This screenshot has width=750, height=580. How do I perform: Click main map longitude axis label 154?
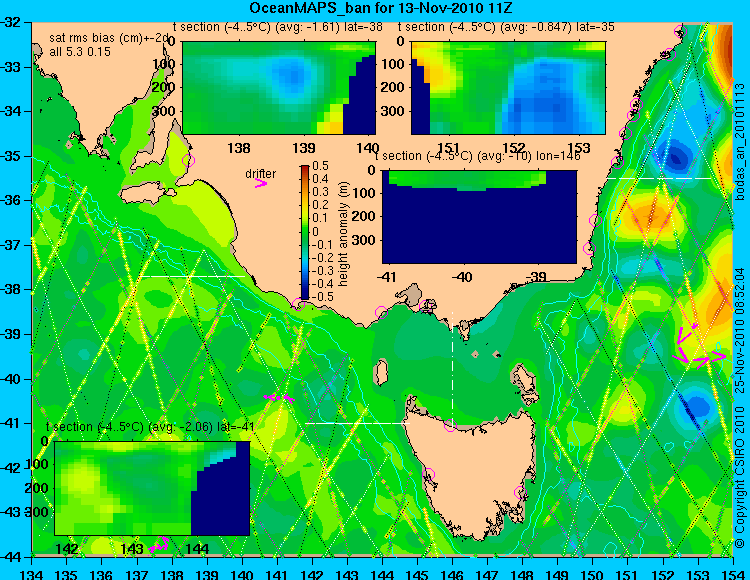click(x=733, y=574)
